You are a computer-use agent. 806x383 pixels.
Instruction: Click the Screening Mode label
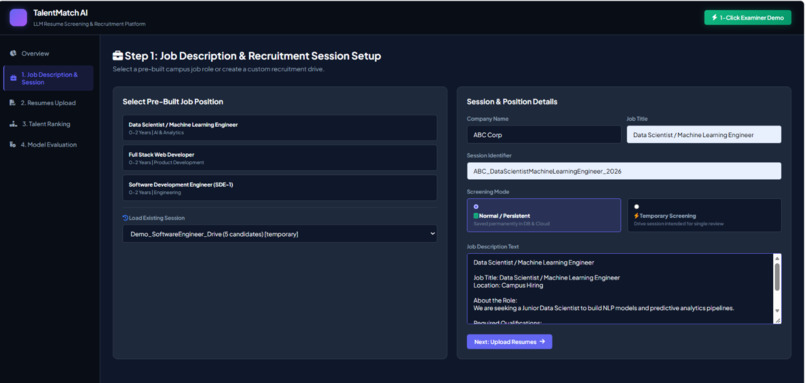488,192
